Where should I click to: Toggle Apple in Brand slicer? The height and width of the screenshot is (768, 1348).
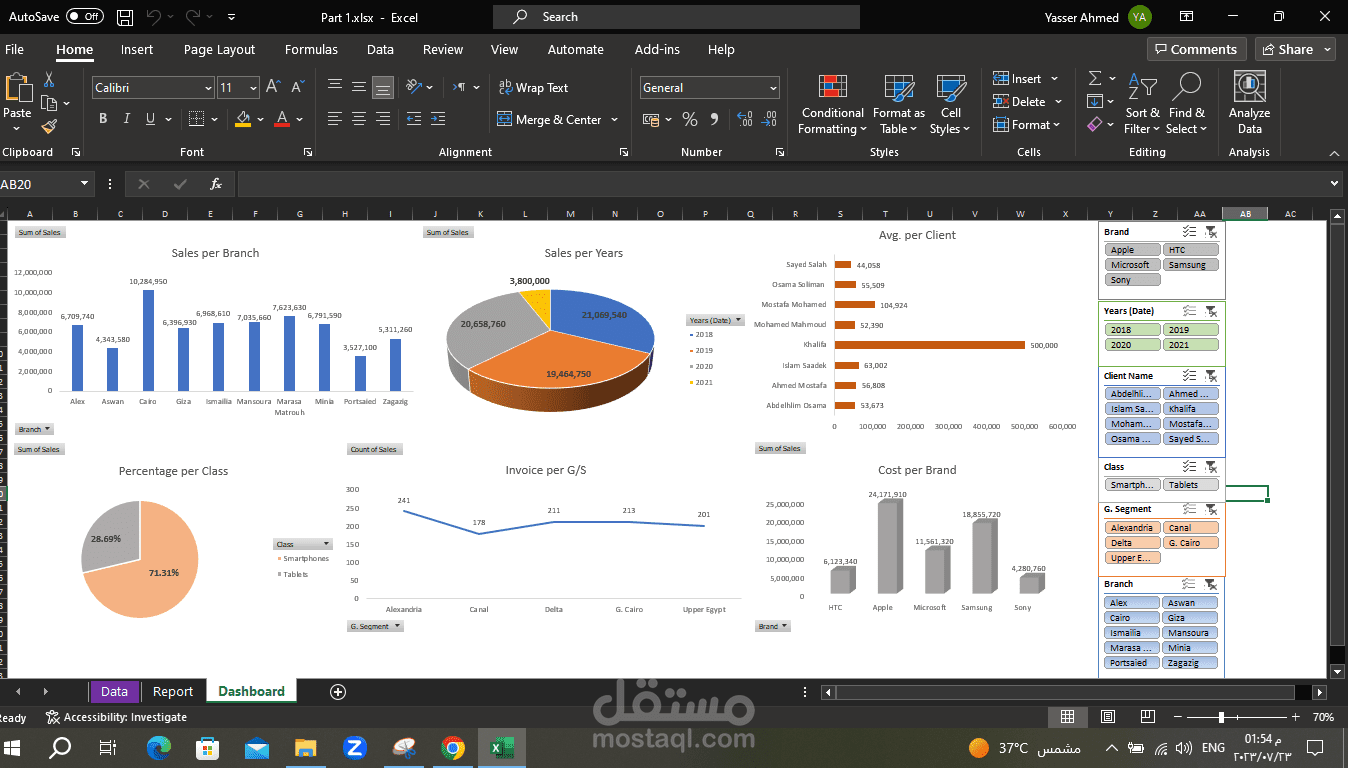[x=1133, y=250]
